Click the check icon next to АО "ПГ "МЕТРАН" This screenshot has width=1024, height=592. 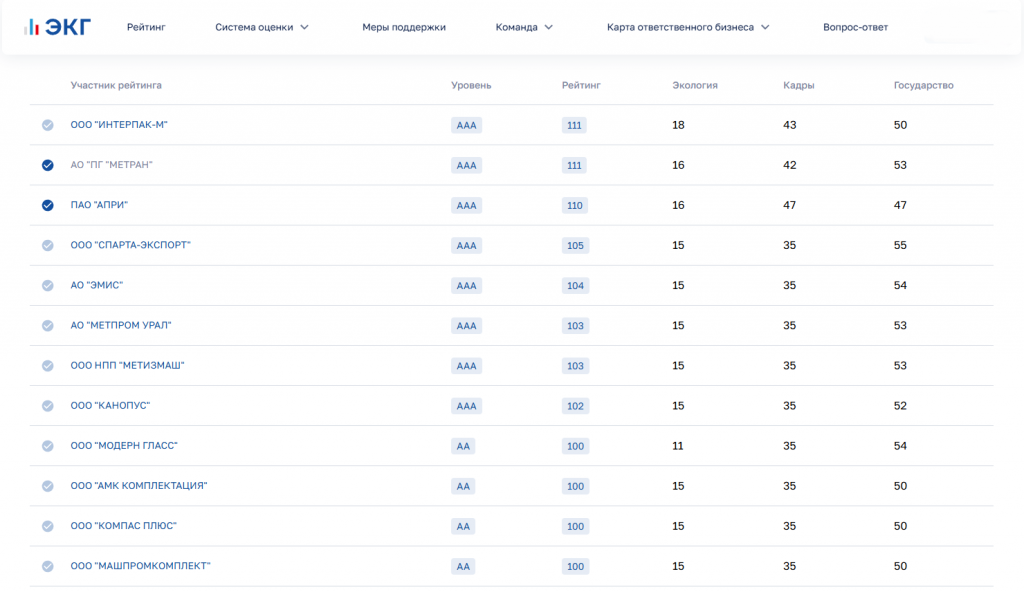pos(48,165)
